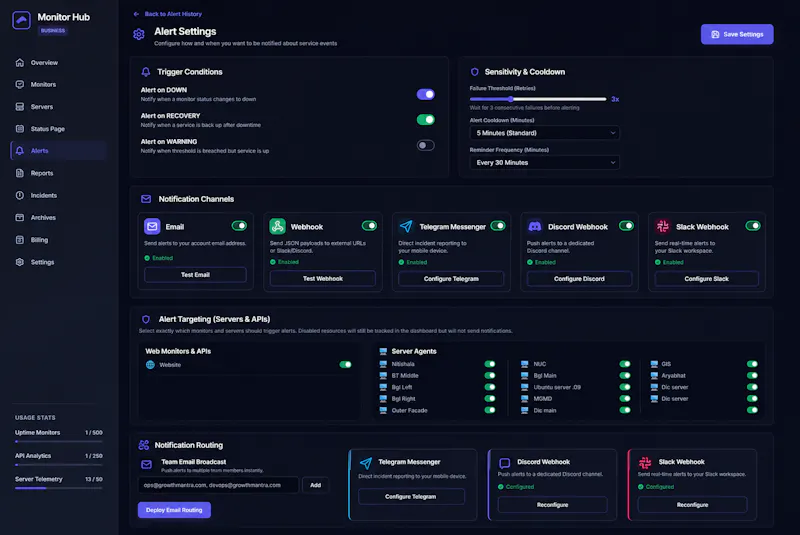Click the Servers icon in sidebar
The image size is (800, 535).
click(20, 107)
